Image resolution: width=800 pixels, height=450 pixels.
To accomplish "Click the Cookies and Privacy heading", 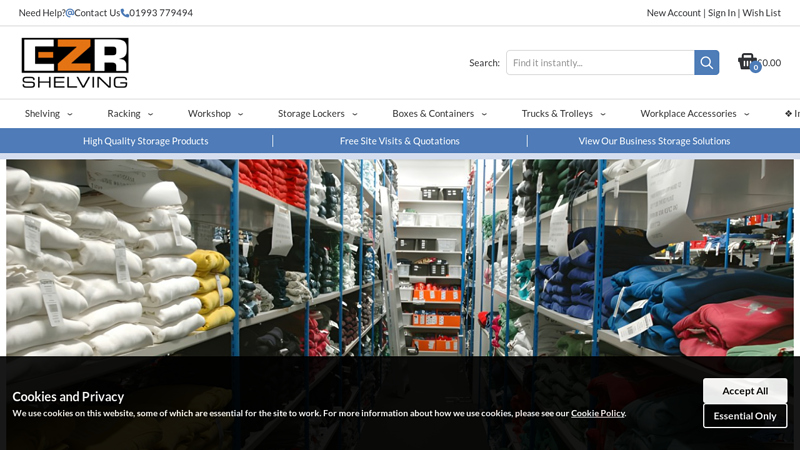I will (68, 396).
